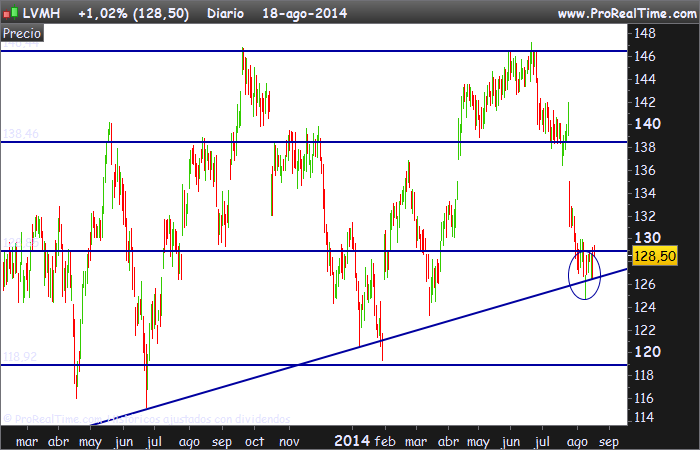
Task: Click the 120 price axis label
Action: coord(647,352)
